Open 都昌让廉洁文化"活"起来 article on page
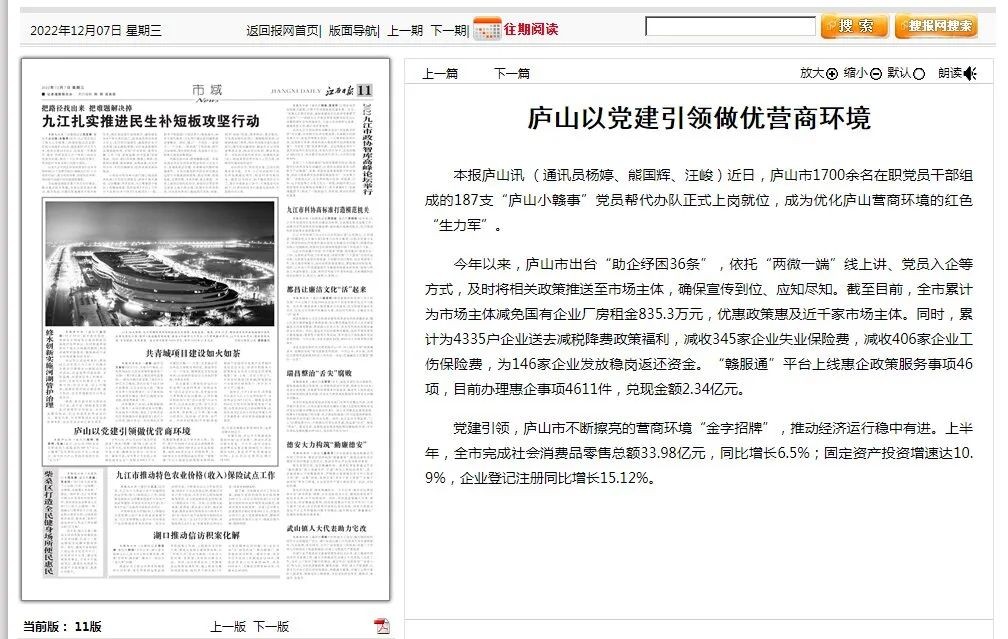This screenshot has height=639, width=1008. tap(327, 289)
